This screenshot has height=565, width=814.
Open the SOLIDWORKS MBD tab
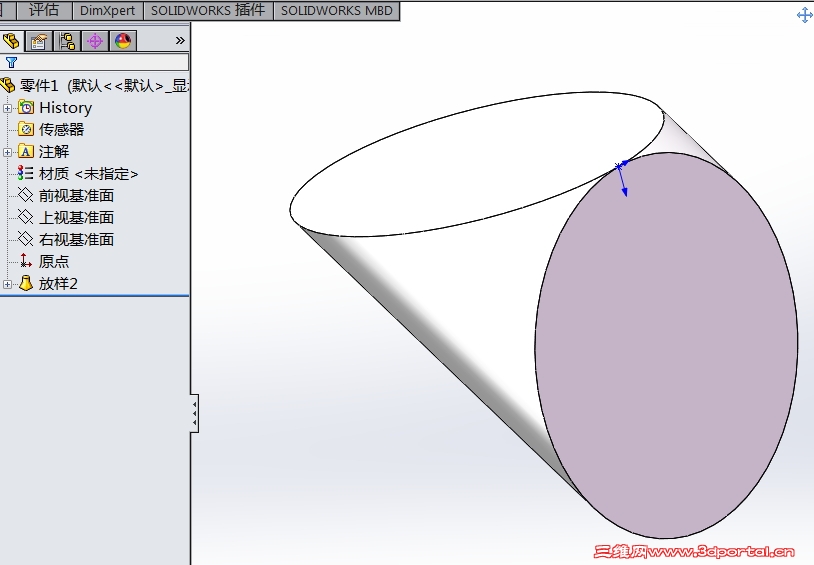pyautogui.click(x=336, y=10)
